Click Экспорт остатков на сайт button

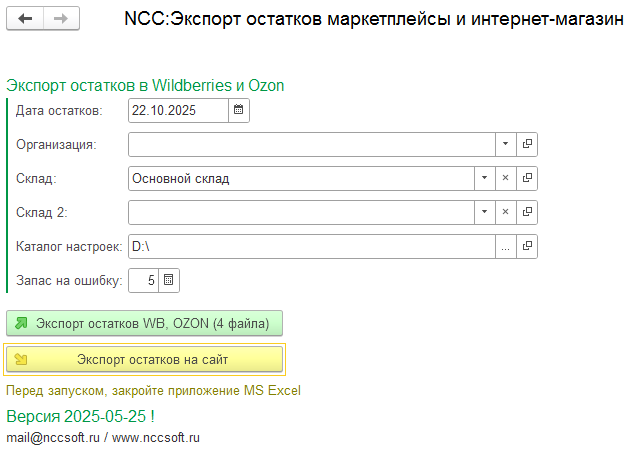[x=145, y=359]
